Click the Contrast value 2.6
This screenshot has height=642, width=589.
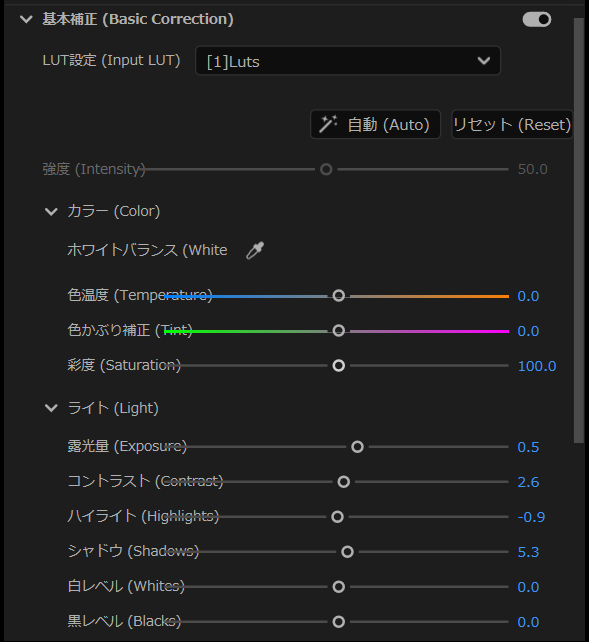[528, 482]
